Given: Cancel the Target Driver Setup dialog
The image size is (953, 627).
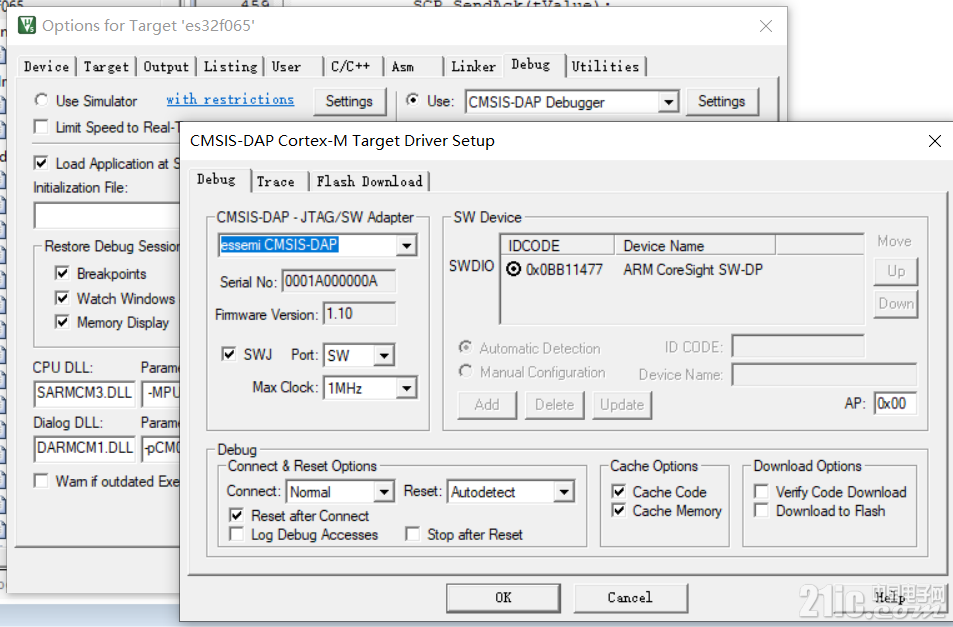Looking at the screenshot, I should (630, 598).
